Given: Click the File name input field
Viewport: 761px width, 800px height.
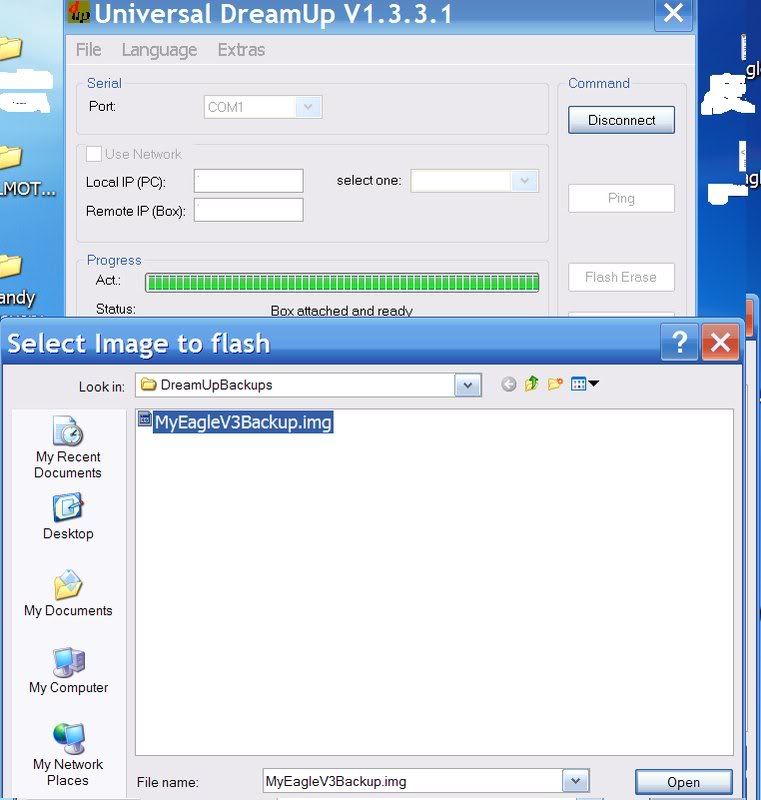Looking at the screenshot, I should (x=413, y=781).
